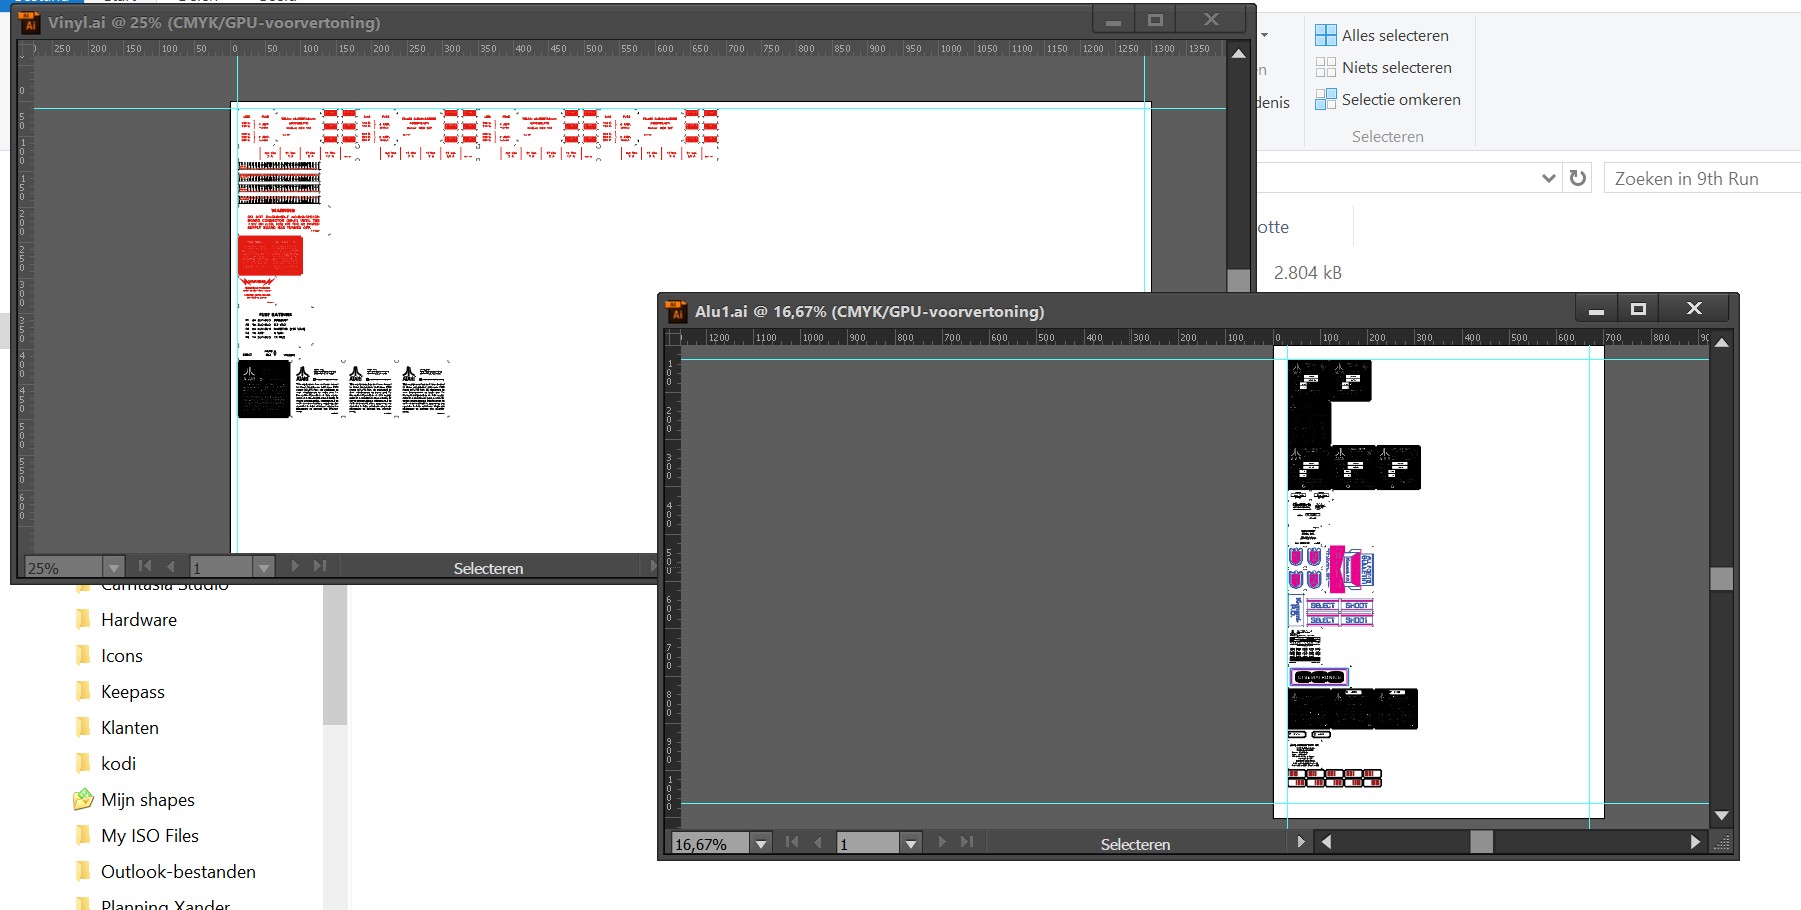
Task: Click the vertical scrollbar thumb in Alu1.ai
Action: coord(1721,578)
